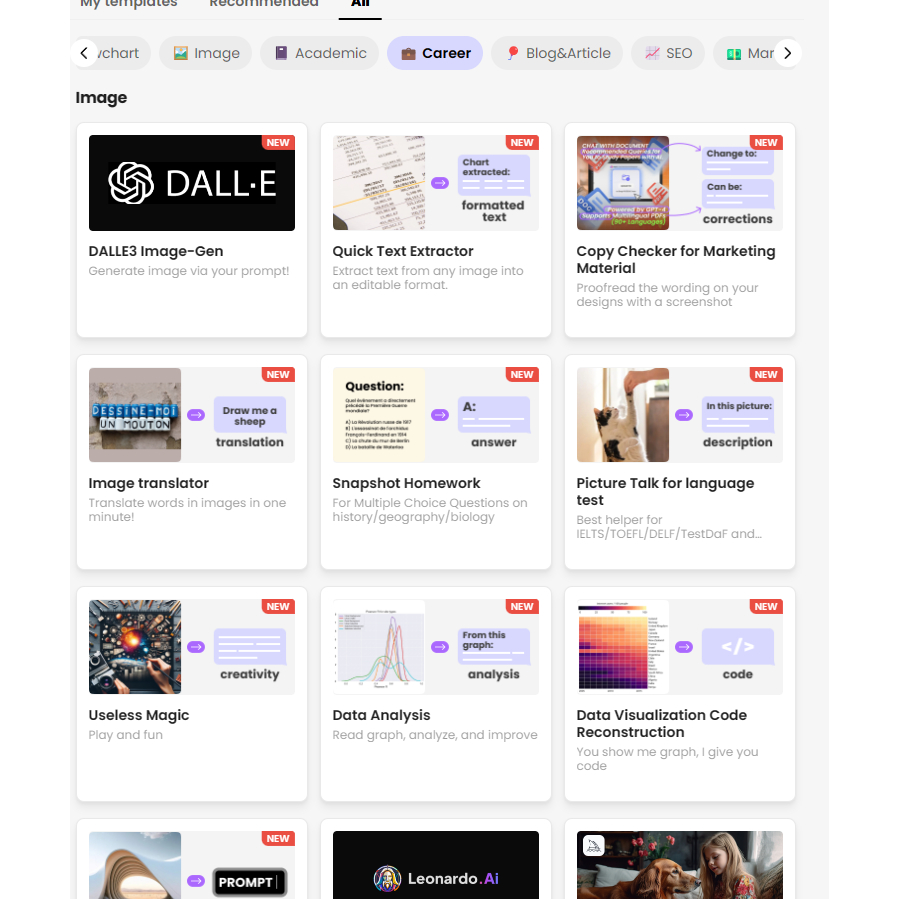899x899 pixels.
Task: Open the Useless Magic template title
Action: [139, 715]
